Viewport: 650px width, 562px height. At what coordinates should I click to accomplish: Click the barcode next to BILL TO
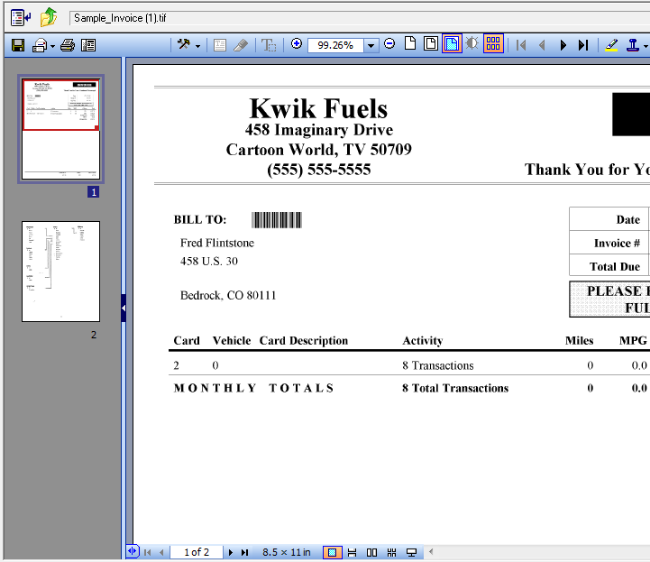pos(276,220)
